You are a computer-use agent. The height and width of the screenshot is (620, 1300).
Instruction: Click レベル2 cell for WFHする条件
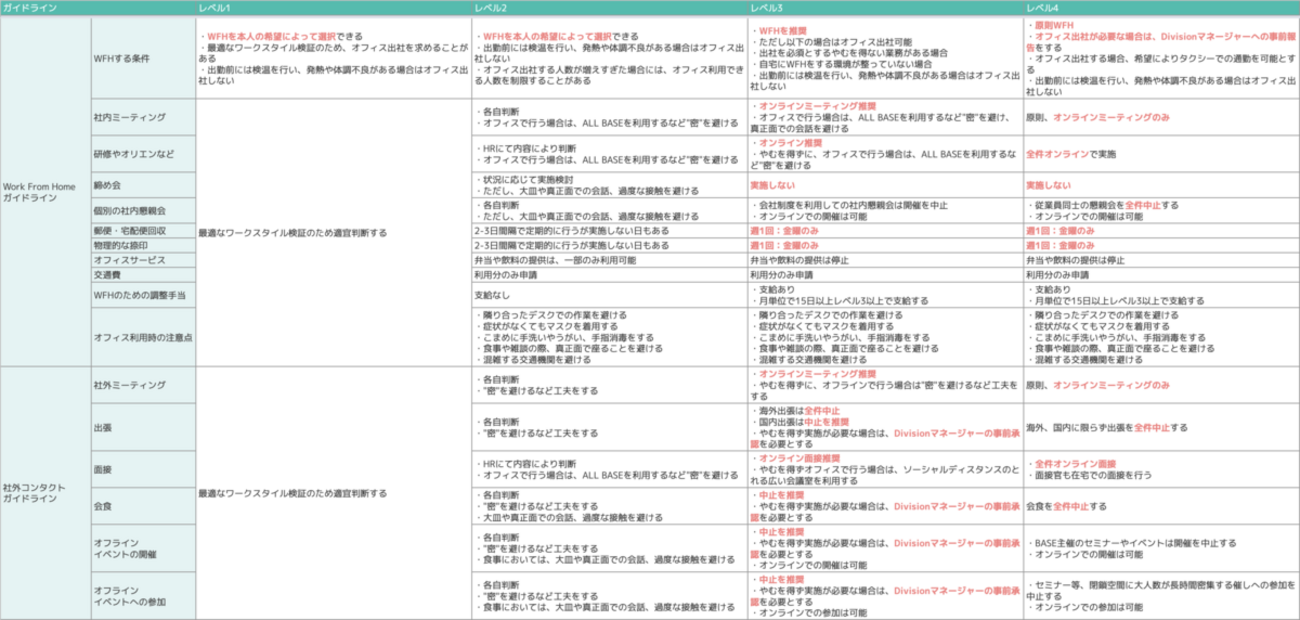click(x=610, y=57)
